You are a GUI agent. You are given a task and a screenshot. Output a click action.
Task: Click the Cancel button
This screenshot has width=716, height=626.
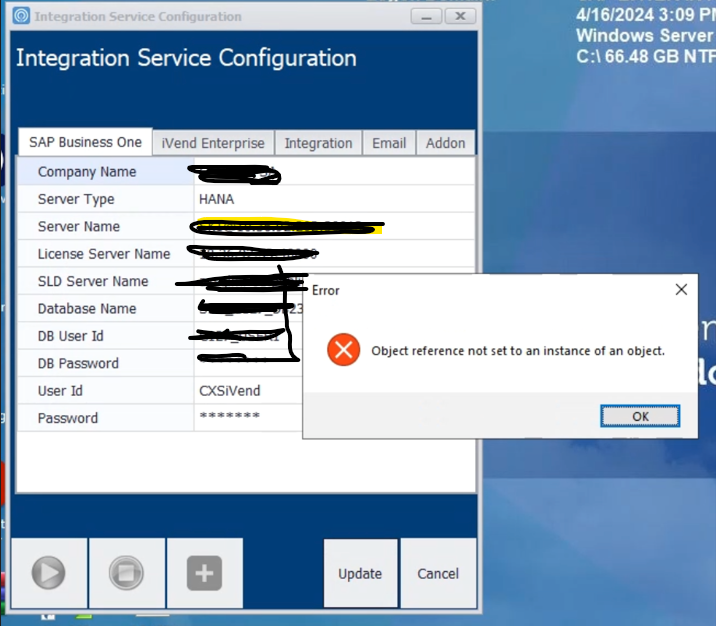[x=438, y=573]
